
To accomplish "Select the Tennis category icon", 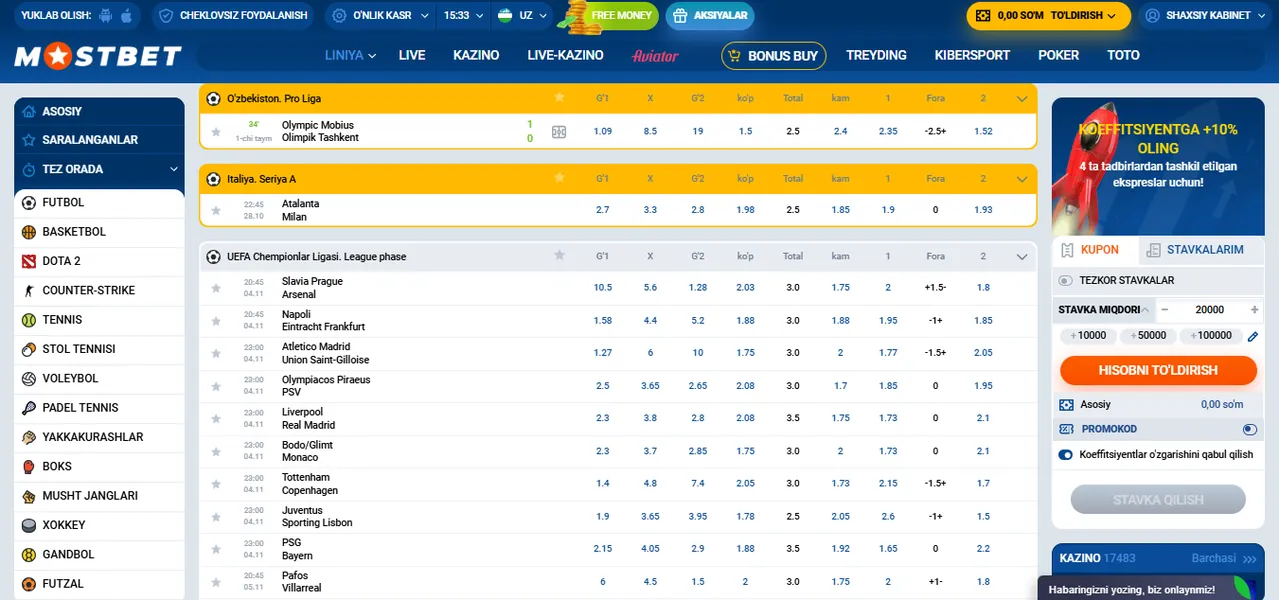I will pos(27,320).
